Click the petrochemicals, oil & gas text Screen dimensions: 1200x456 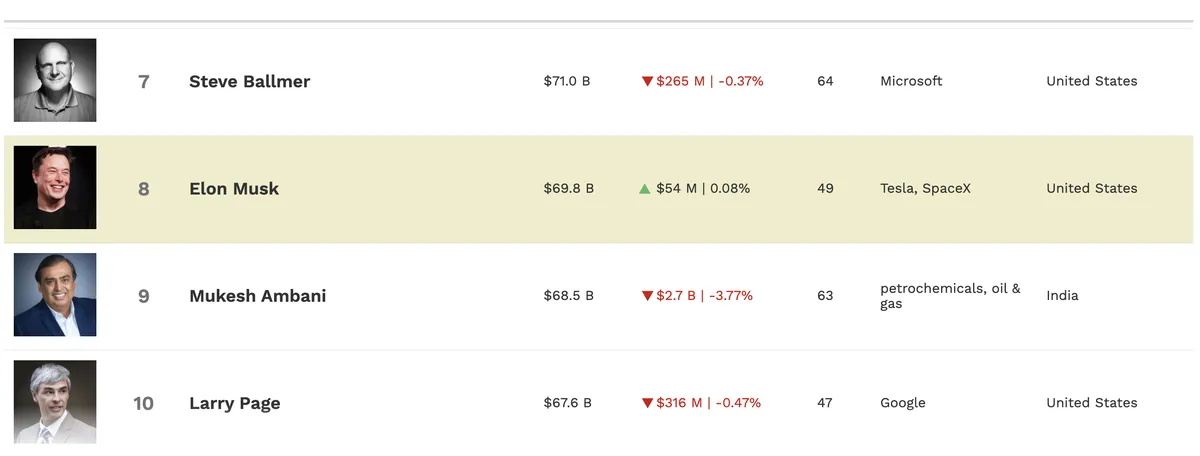click(x=950, y=295)
